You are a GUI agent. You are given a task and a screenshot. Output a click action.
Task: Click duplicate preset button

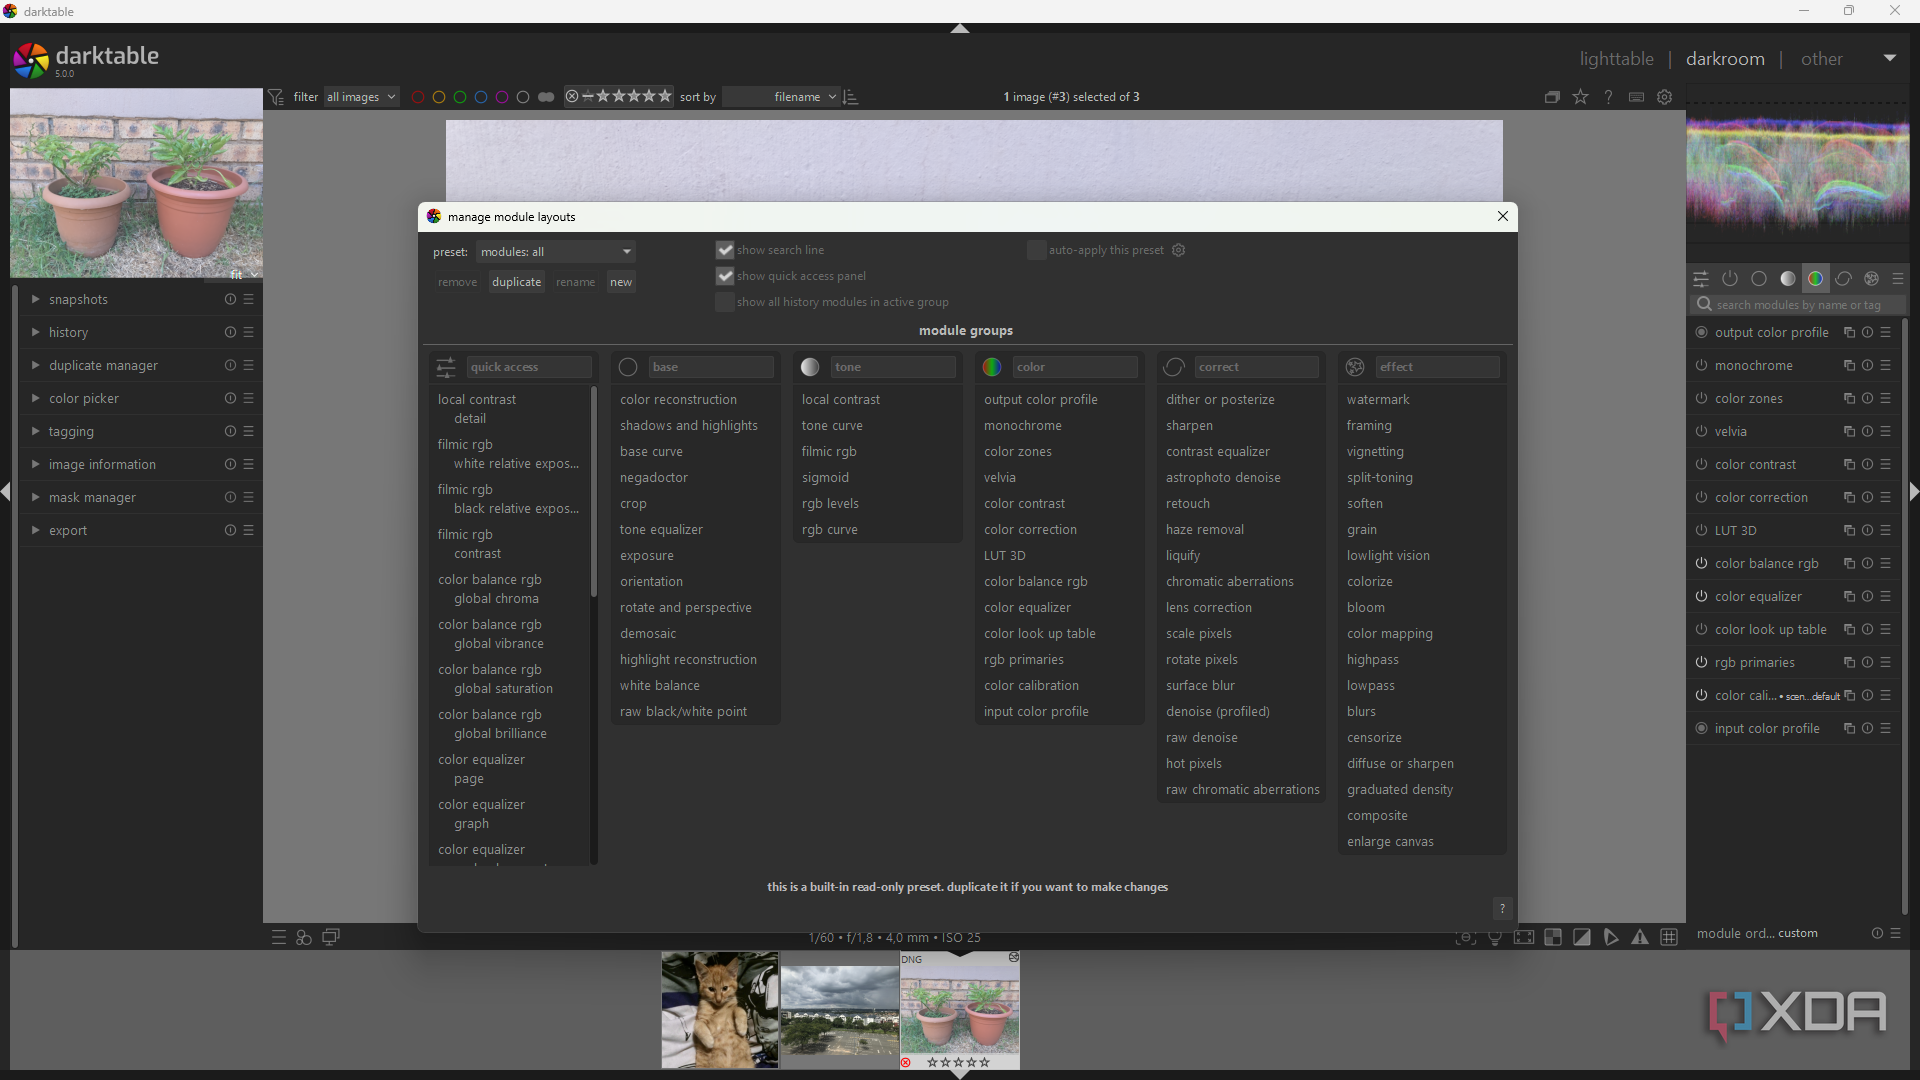(x=517, y=282)
